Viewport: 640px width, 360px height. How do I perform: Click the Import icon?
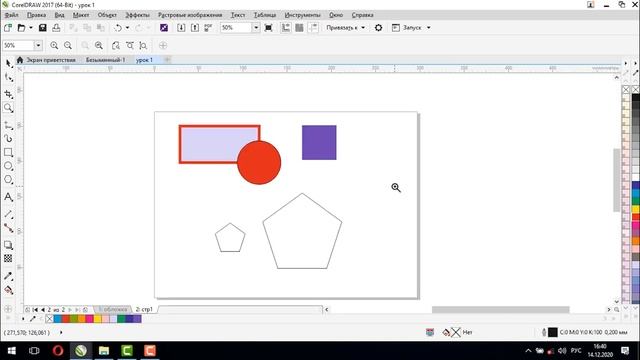point(181,28)
